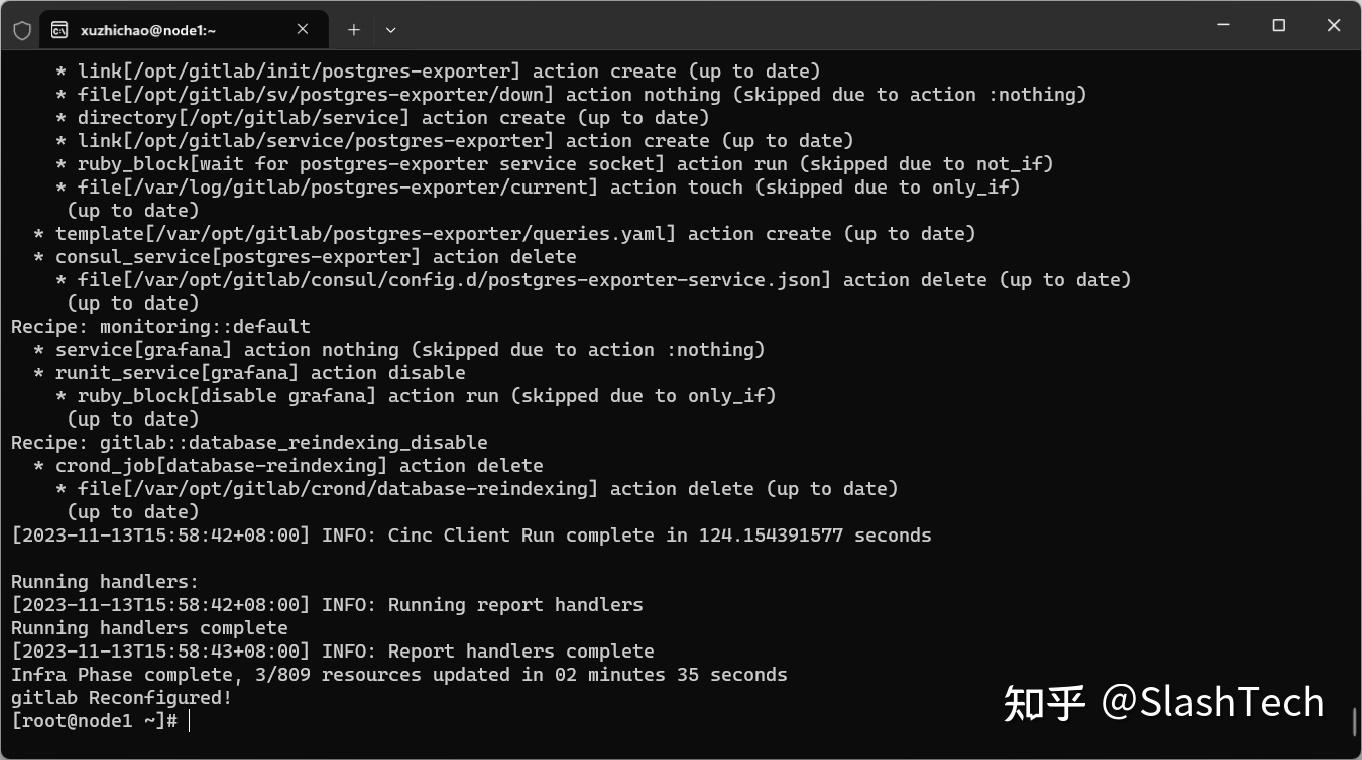The image size is (1362, 760).
Task: Click the minimize window button
Action: pyautogui.click(x=1224, y=27)
